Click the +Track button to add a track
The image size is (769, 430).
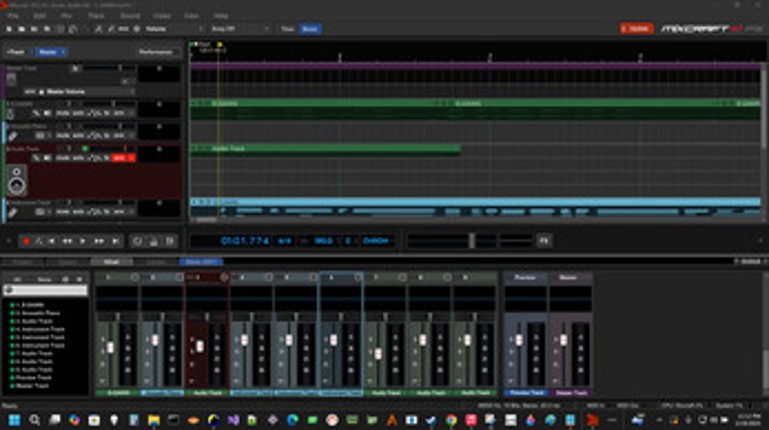(x=16, y=51)
